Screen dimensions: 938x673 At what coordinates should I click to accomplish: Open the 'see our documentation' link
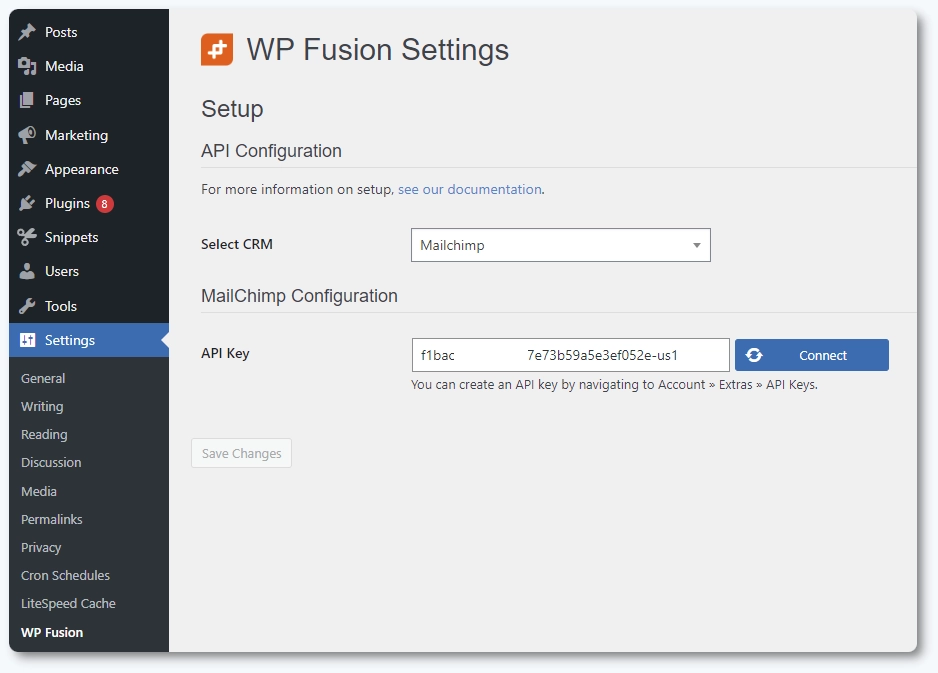coord(469,189)
